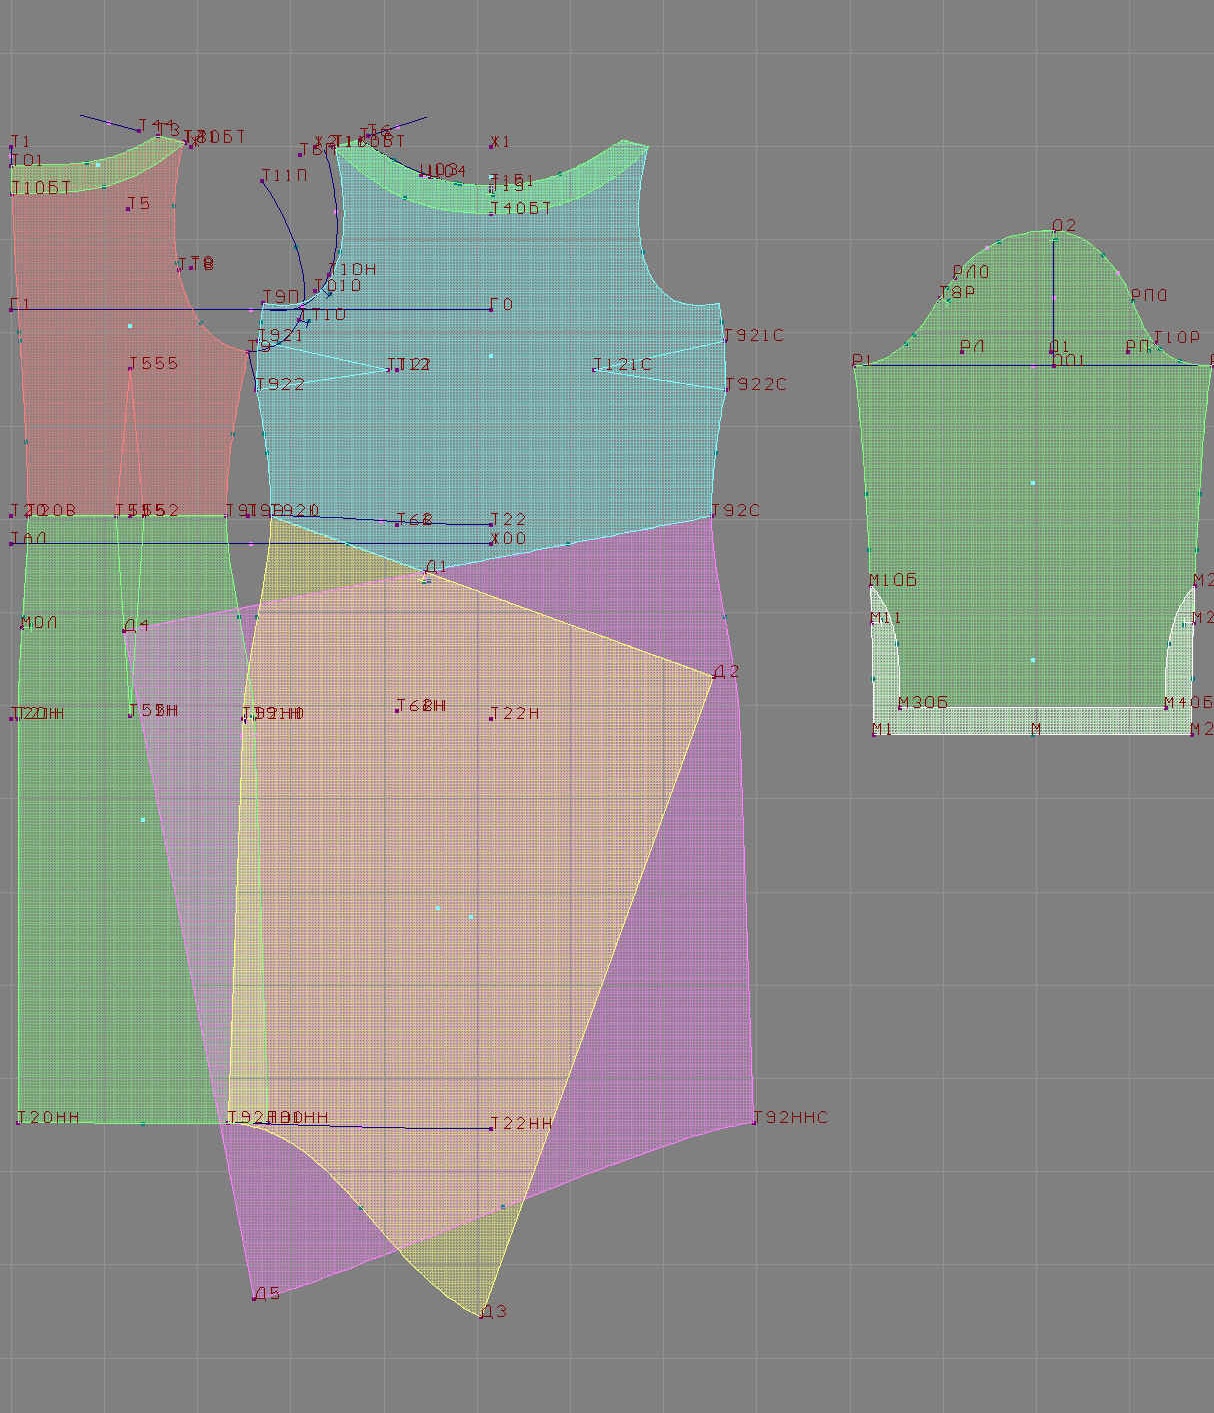Viewport: 1214px width, 1413px height.
Task: Select neckline point Т40БТ
Action: coord(491,213)
